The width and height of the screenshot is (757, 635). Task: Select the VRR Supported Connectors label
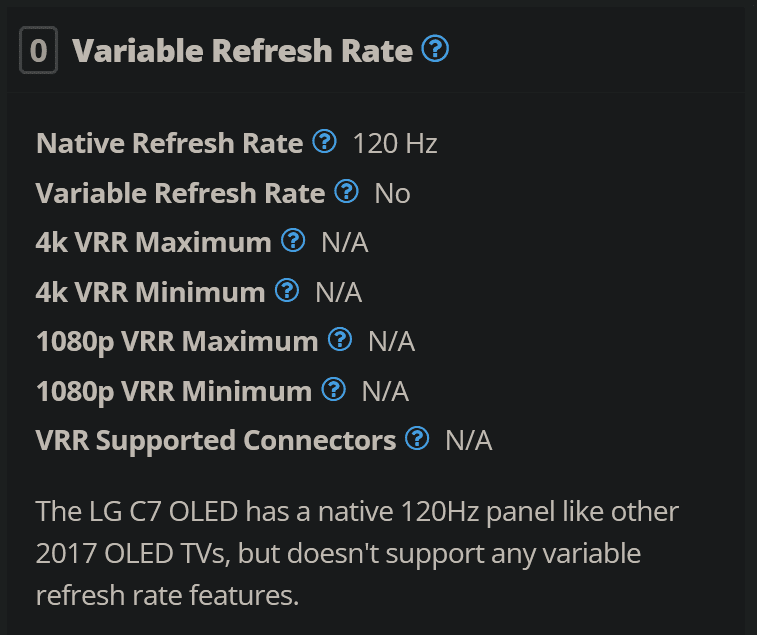pyautogui.click(x=216, y=441)
